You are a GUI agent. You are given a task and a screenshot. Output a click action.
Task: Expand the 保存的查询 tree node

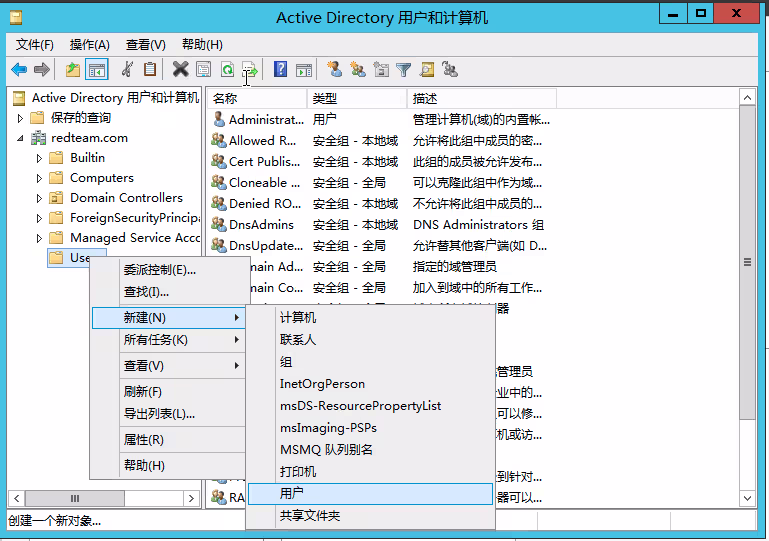tap(21, 118)
